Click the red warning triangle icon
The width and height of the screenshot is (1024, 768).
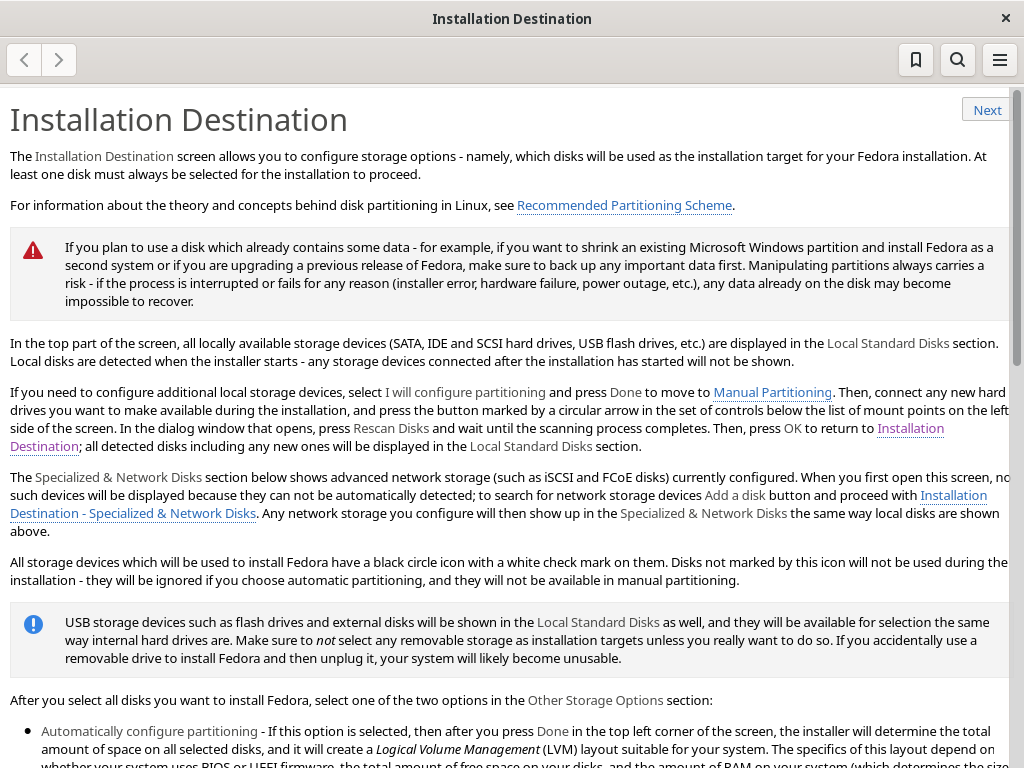(33, 250)
